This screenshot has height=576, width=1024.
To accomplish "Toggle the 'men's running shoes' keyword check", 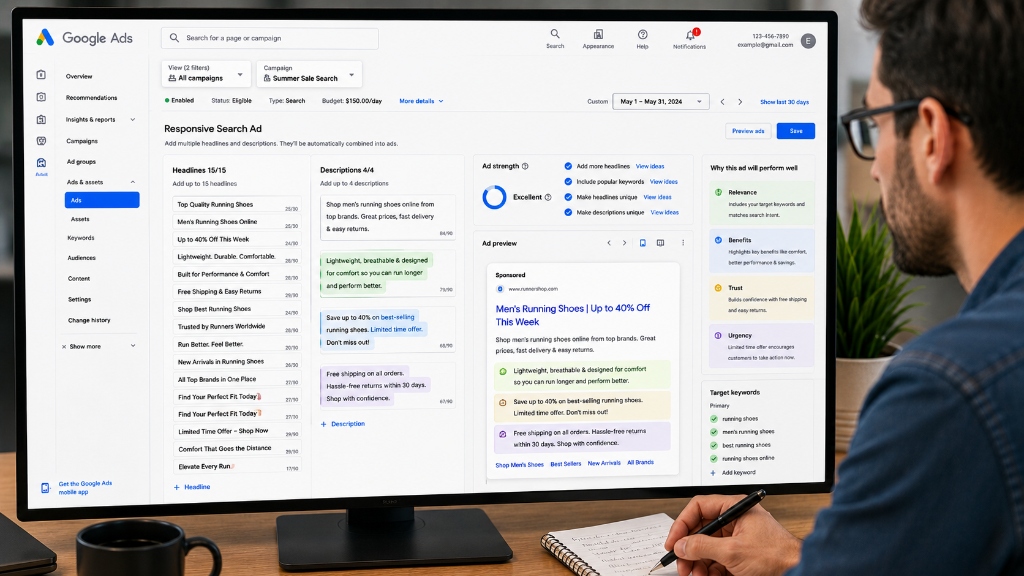I will click(714, 432).
